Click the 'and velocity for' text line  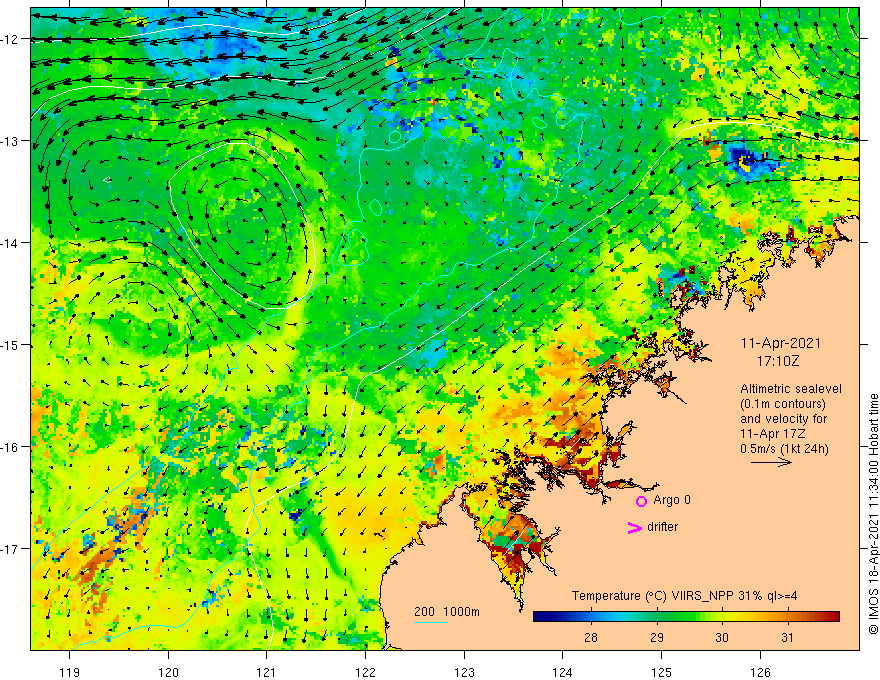click(x=783, y=419)
